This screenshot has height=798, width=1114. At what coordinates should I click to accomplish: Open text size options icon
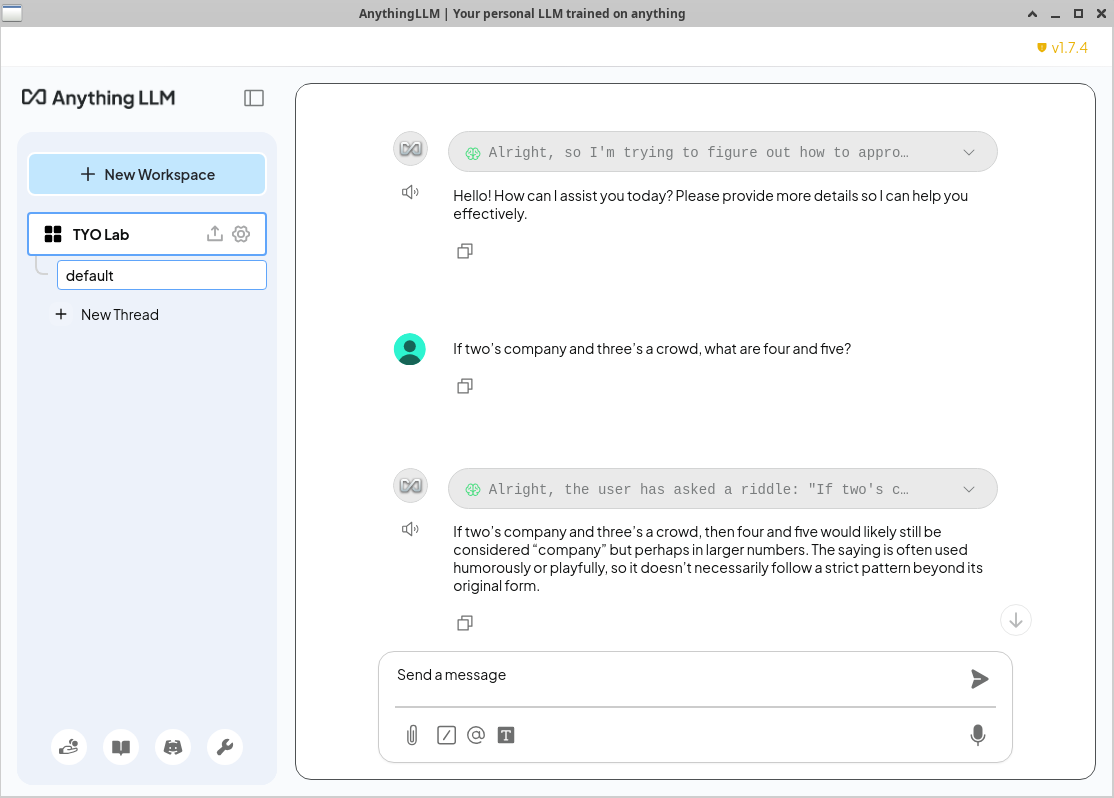(506, 735)
